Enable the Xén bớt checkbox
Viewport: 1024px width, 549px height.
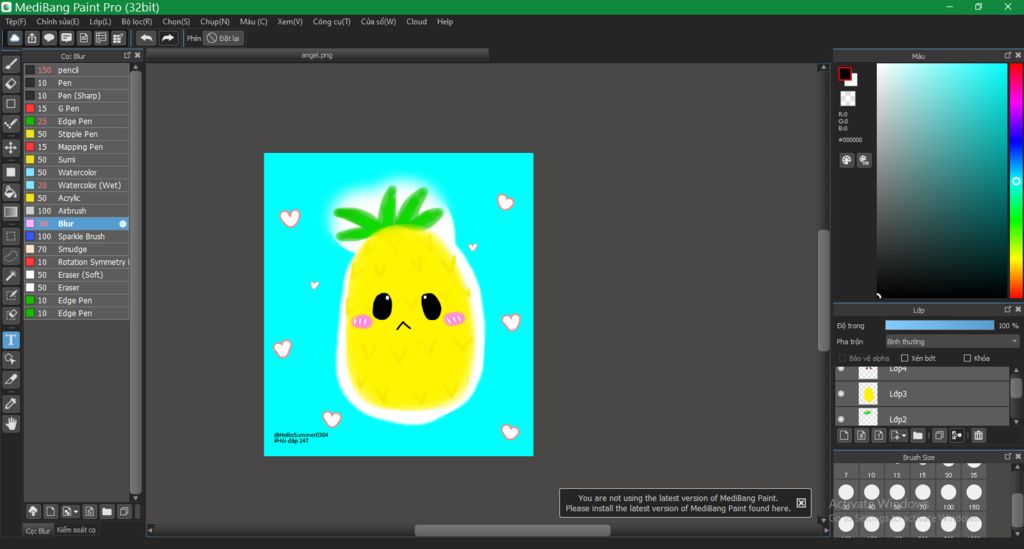(x=904, y=358)
